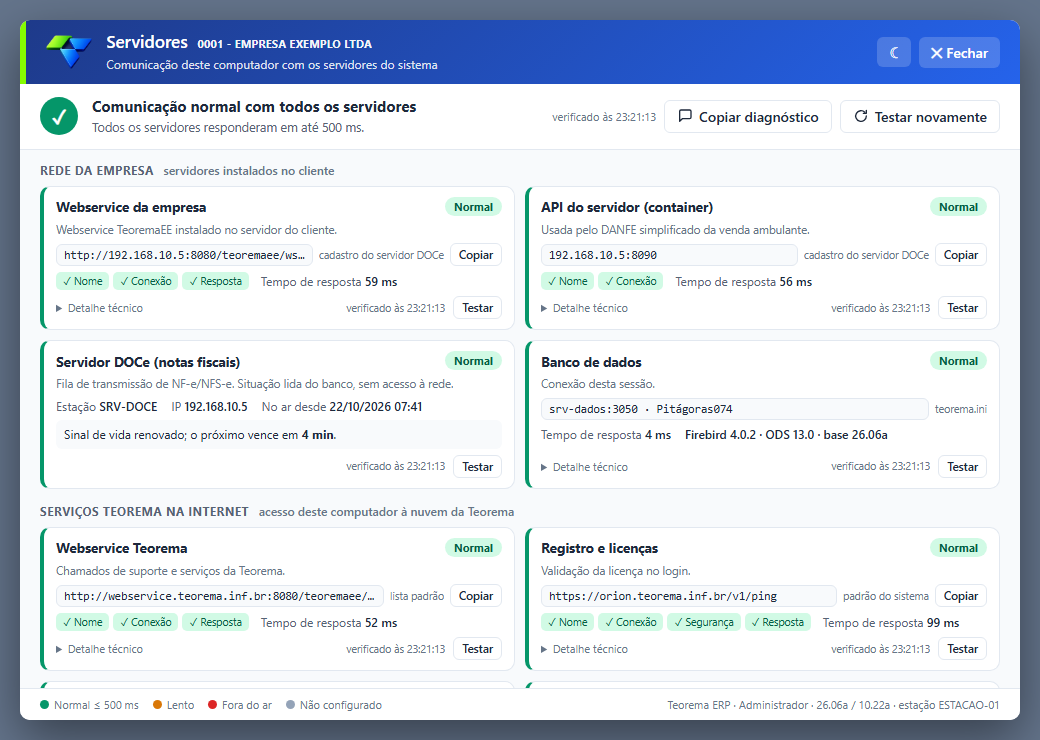Click the Conexão badge in Webservice da empresa
This screenshot has height=740, width=1040.
[x=145, y=281]
